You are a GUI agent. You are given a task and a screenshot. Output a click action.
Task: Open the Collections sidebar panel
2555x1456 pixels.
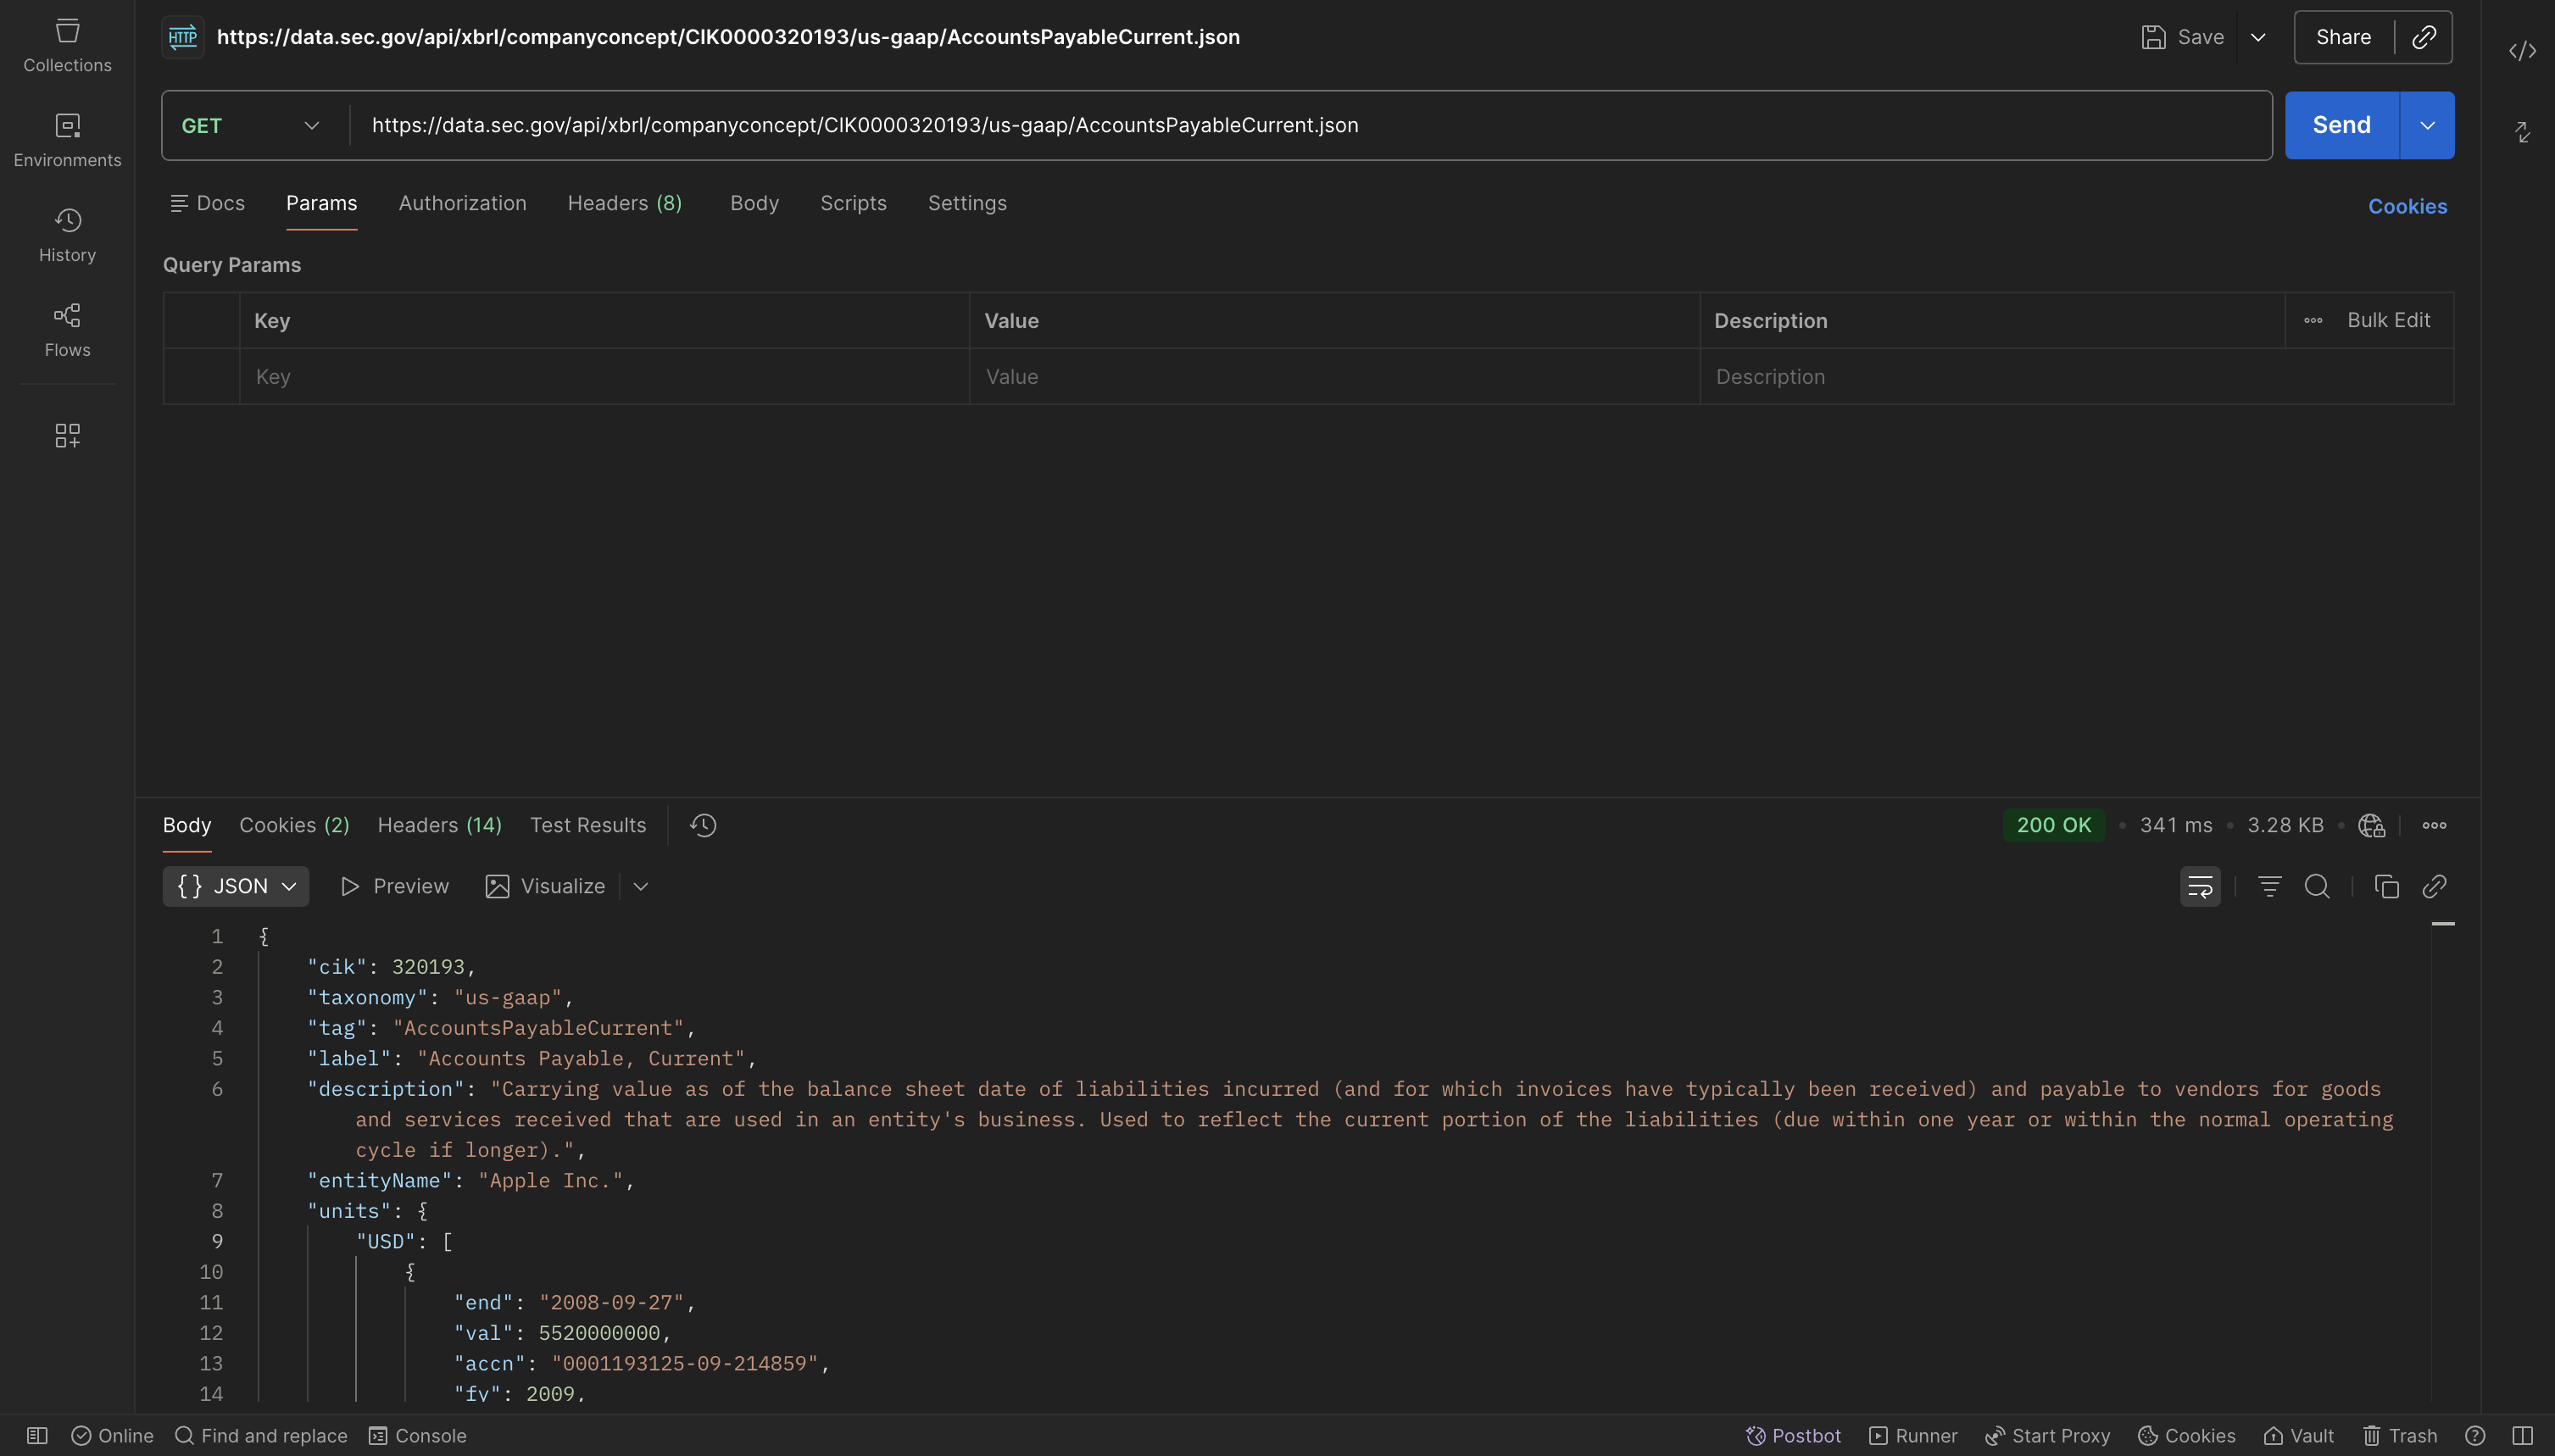[67, 46]
